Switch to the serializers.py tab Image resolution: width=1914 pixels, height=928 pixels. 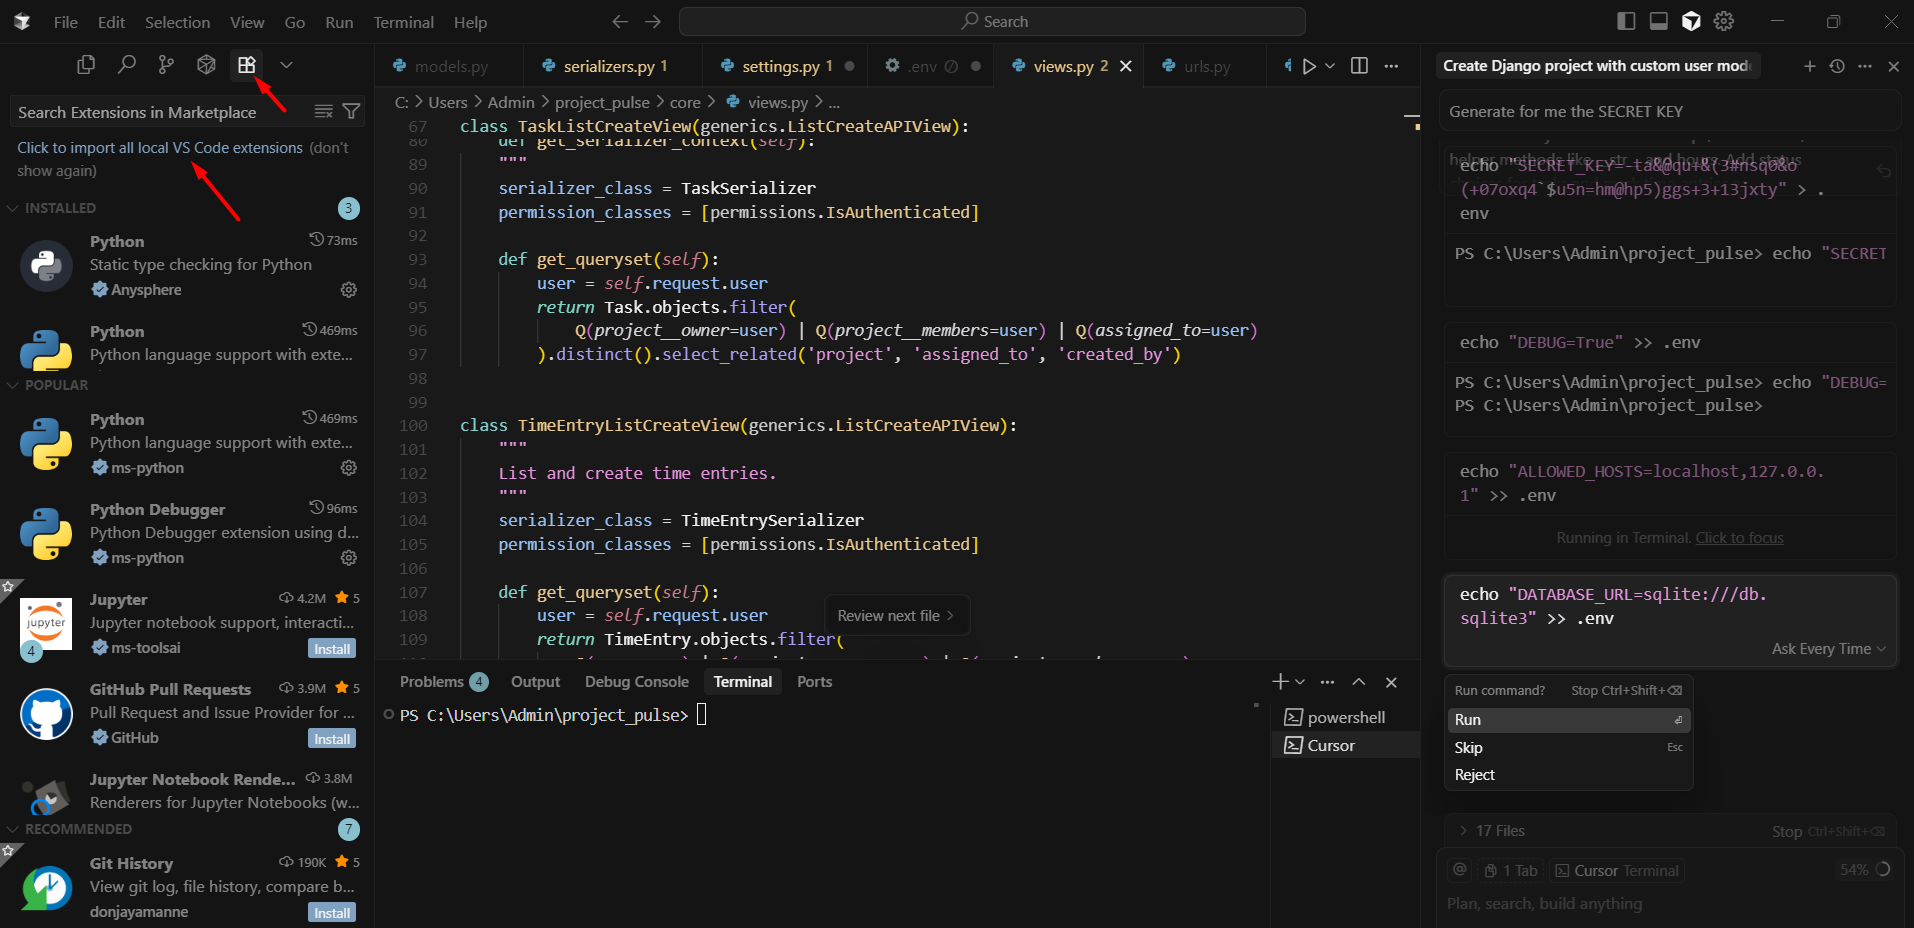(x=612, y=66)
